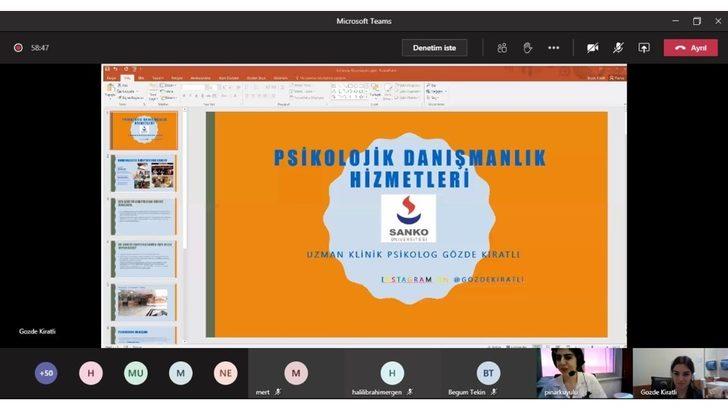Toggle the camera on or off

click(x=592, y=48)
